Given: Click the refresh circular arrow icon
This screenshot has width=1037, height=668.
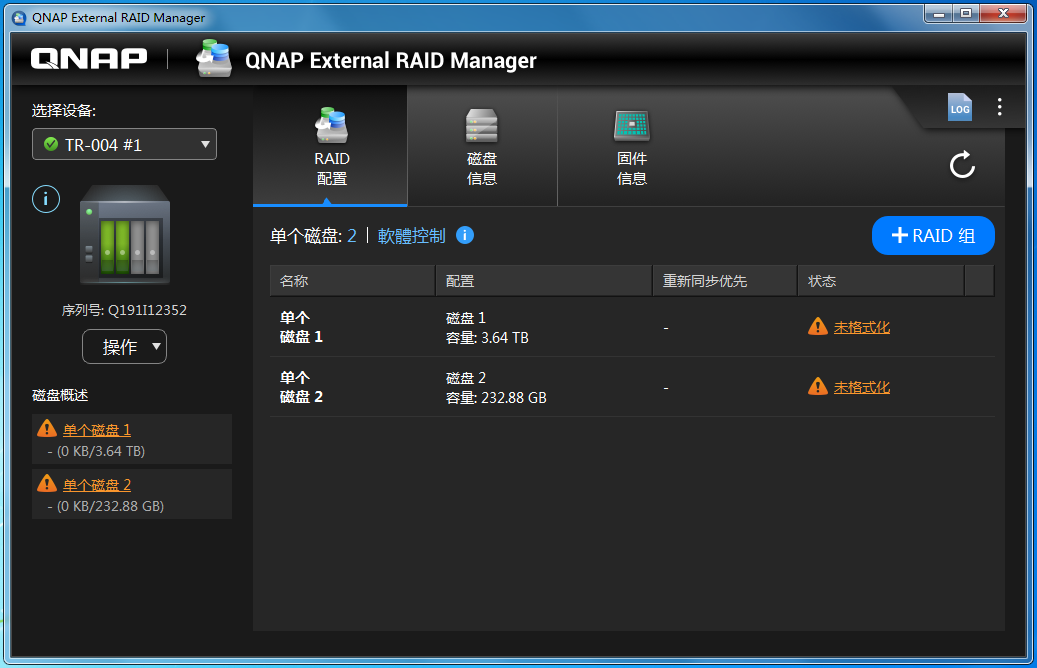Looking at the screenshot, I should (962, 165).
